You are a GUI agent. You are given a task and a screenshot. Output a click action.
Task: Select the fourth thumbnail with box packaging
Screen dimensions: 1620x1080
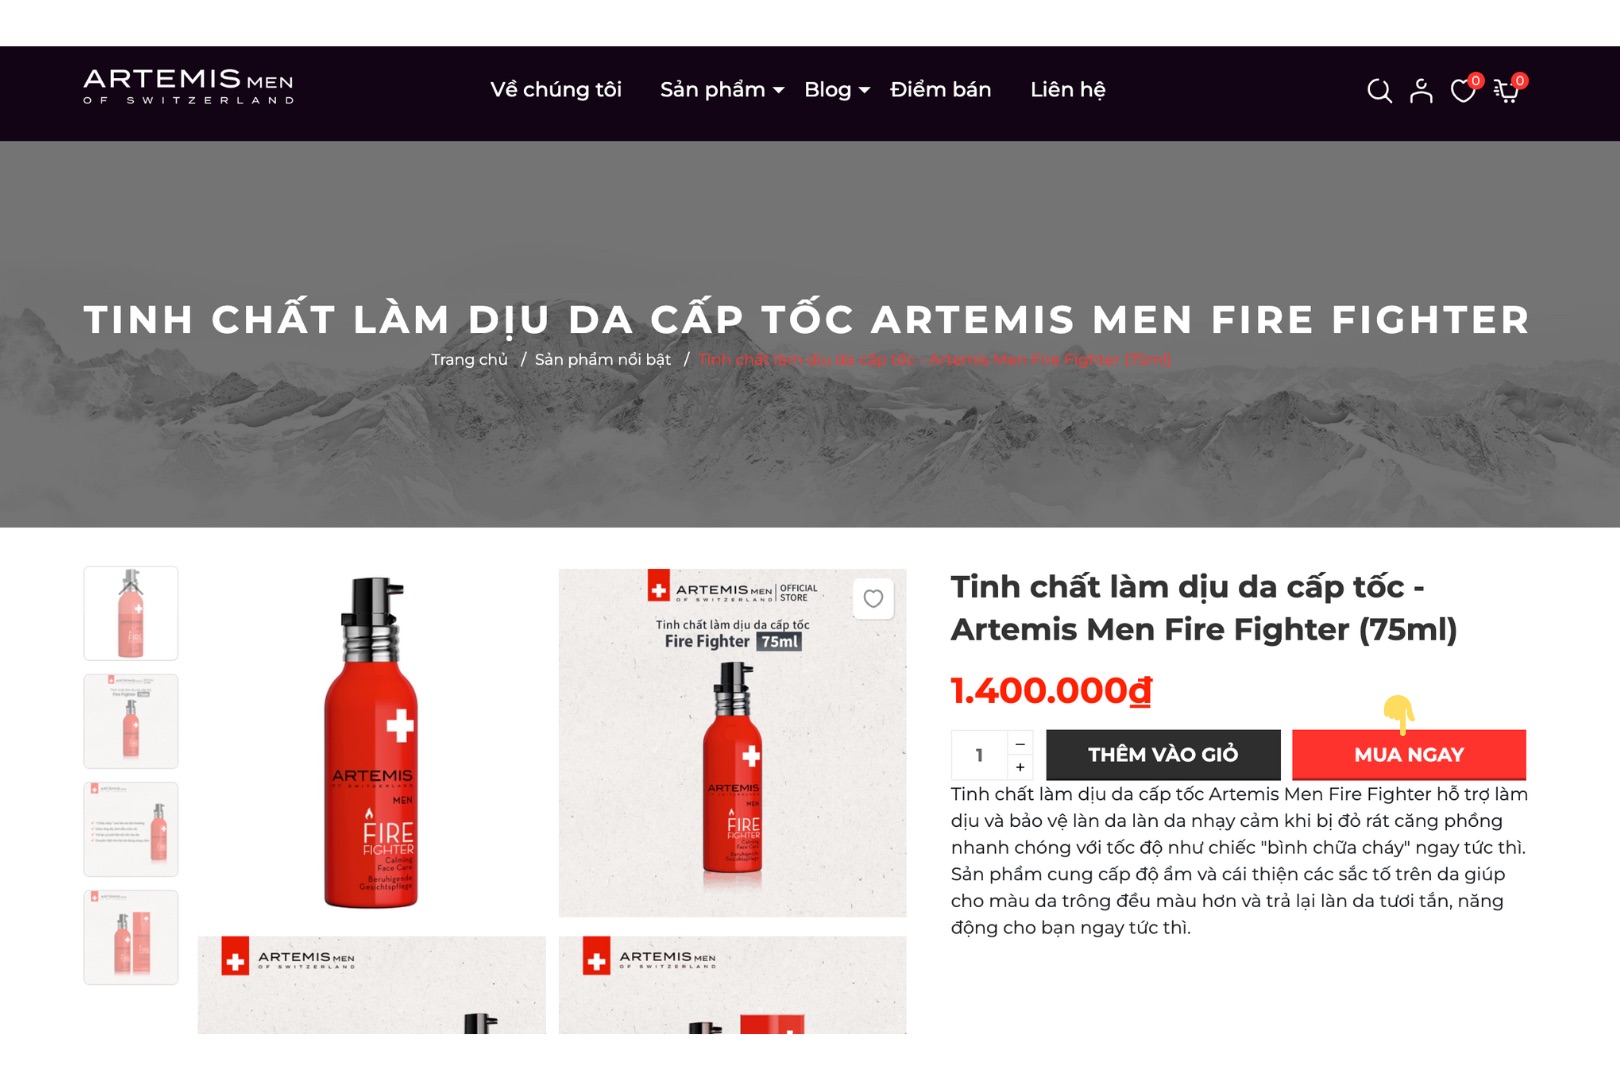tap(131, 937)
